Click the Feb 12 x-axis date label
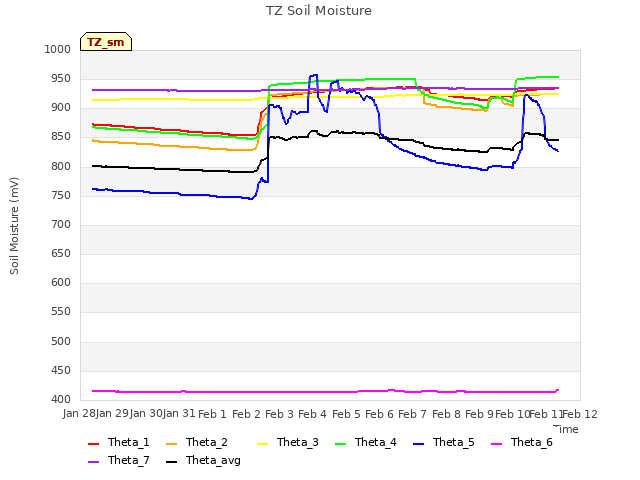Image resolution: width=640 pixels, height=480 pixels. [580, 414]
